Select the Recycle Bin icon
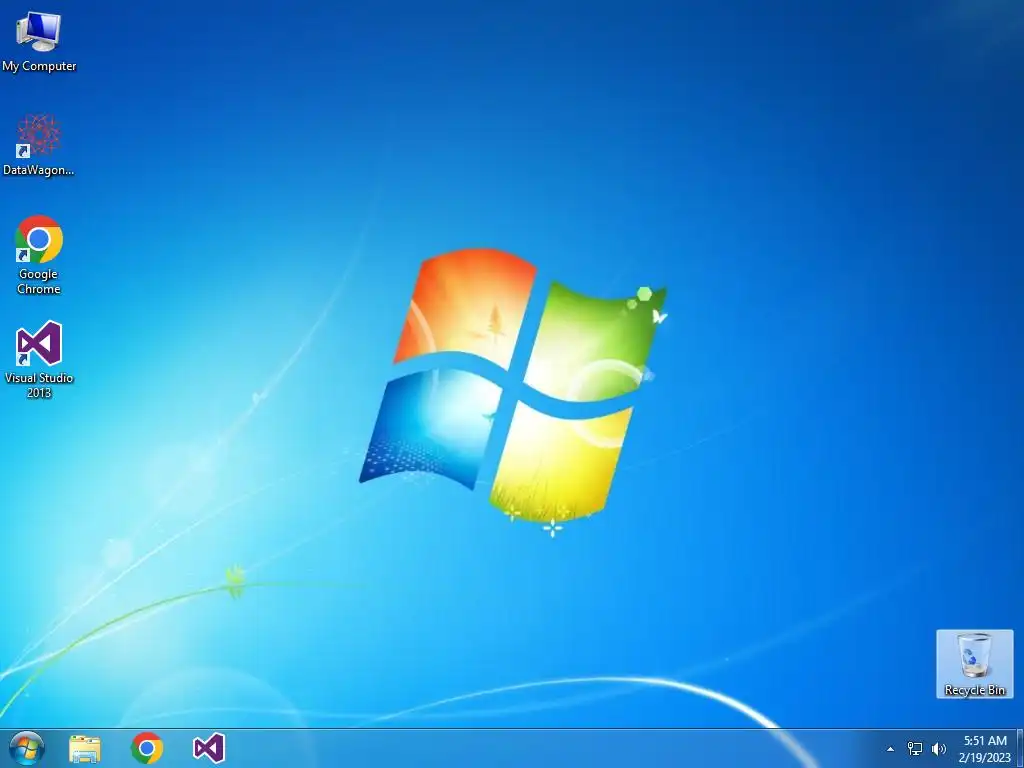 pyautogui.click(x=974, y=664)
